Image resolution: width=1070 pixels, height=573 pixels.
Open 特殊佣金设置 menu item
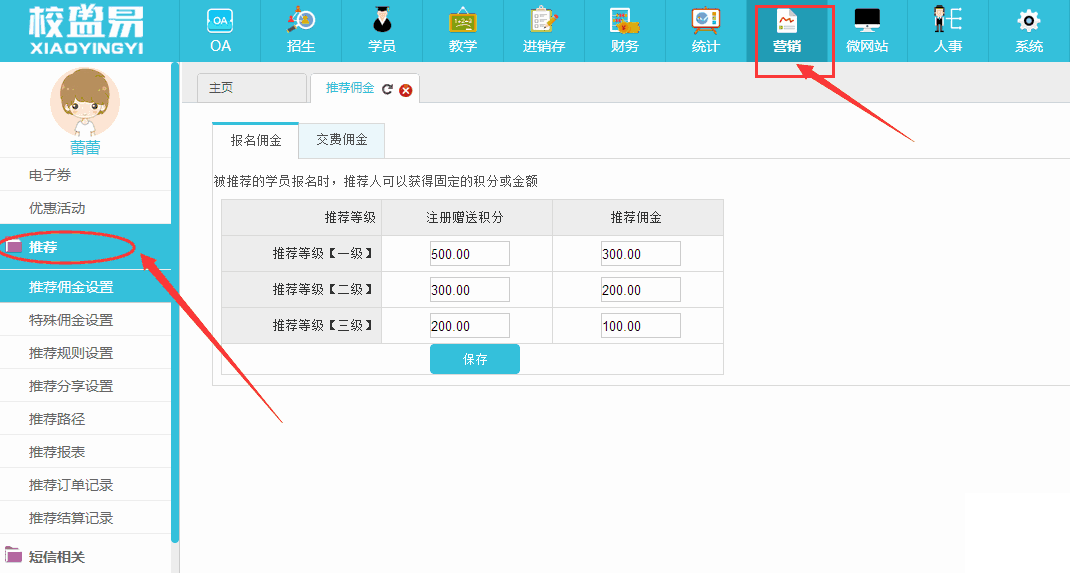[85, 320]
